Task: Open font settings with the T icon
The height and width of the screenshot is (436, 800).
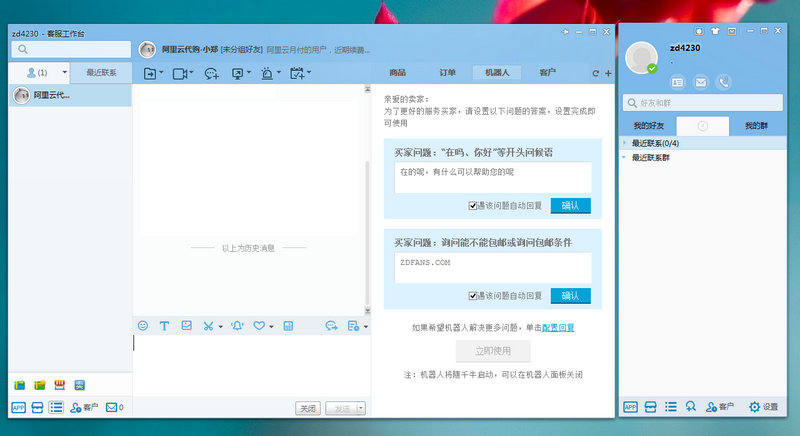Action: click(x=164, y=325)
